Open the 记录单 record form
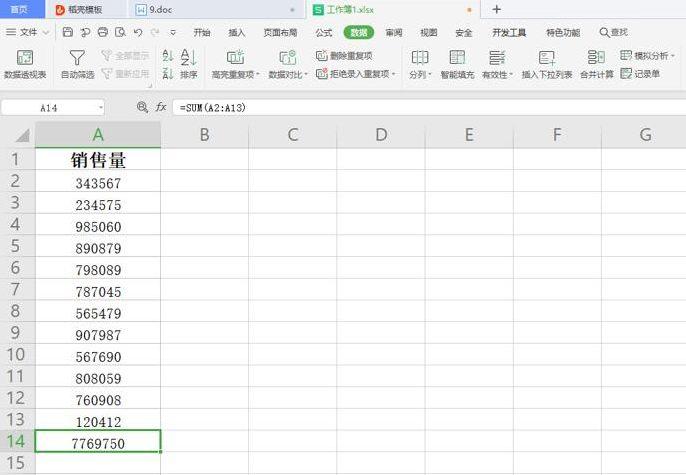686x475 pixels. pyautogui.click(x=640, y=73)
